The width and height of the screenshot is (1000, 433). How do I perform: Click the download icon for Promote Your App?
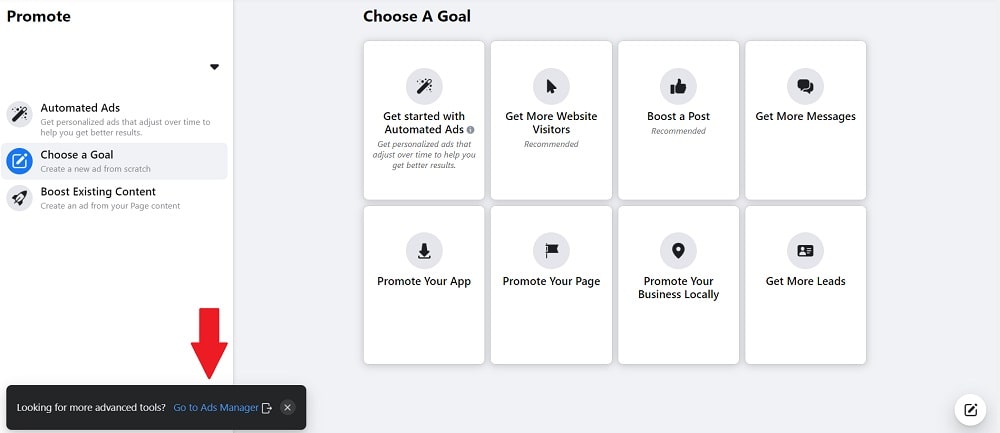tap(424, 251)
